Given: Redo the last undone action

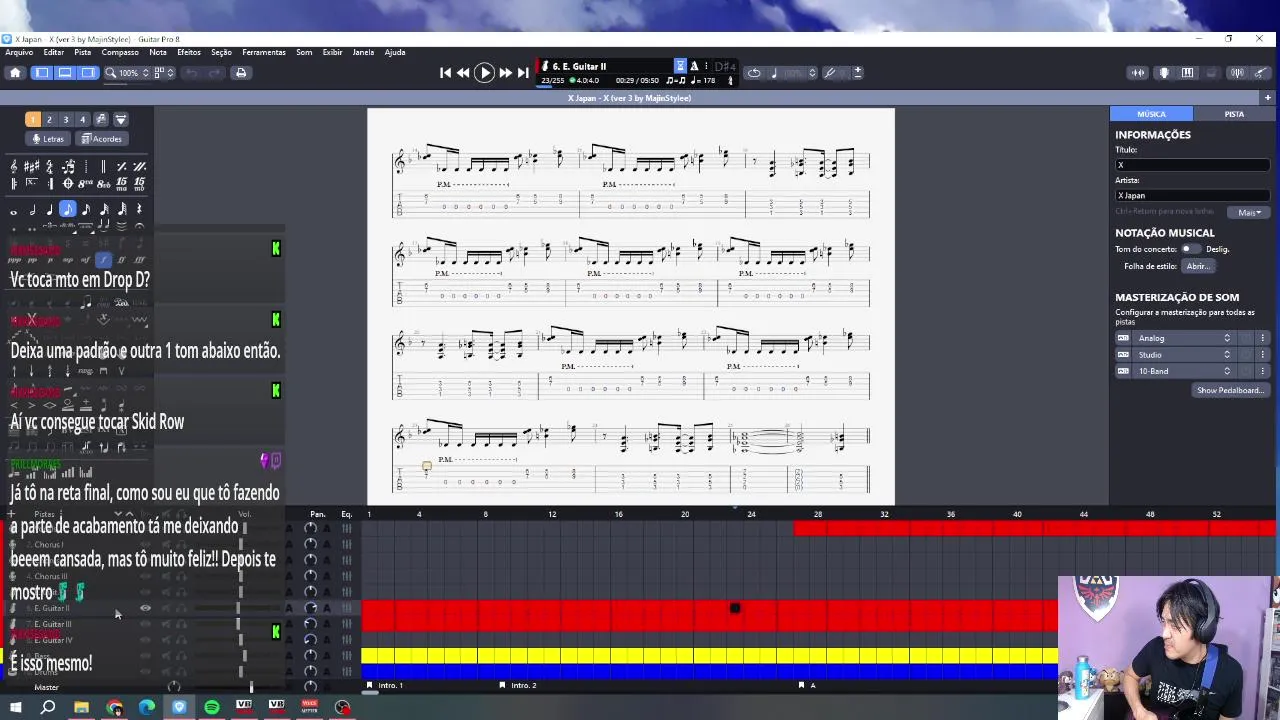Looking at the screenshot, I should [x=215, y=73].
